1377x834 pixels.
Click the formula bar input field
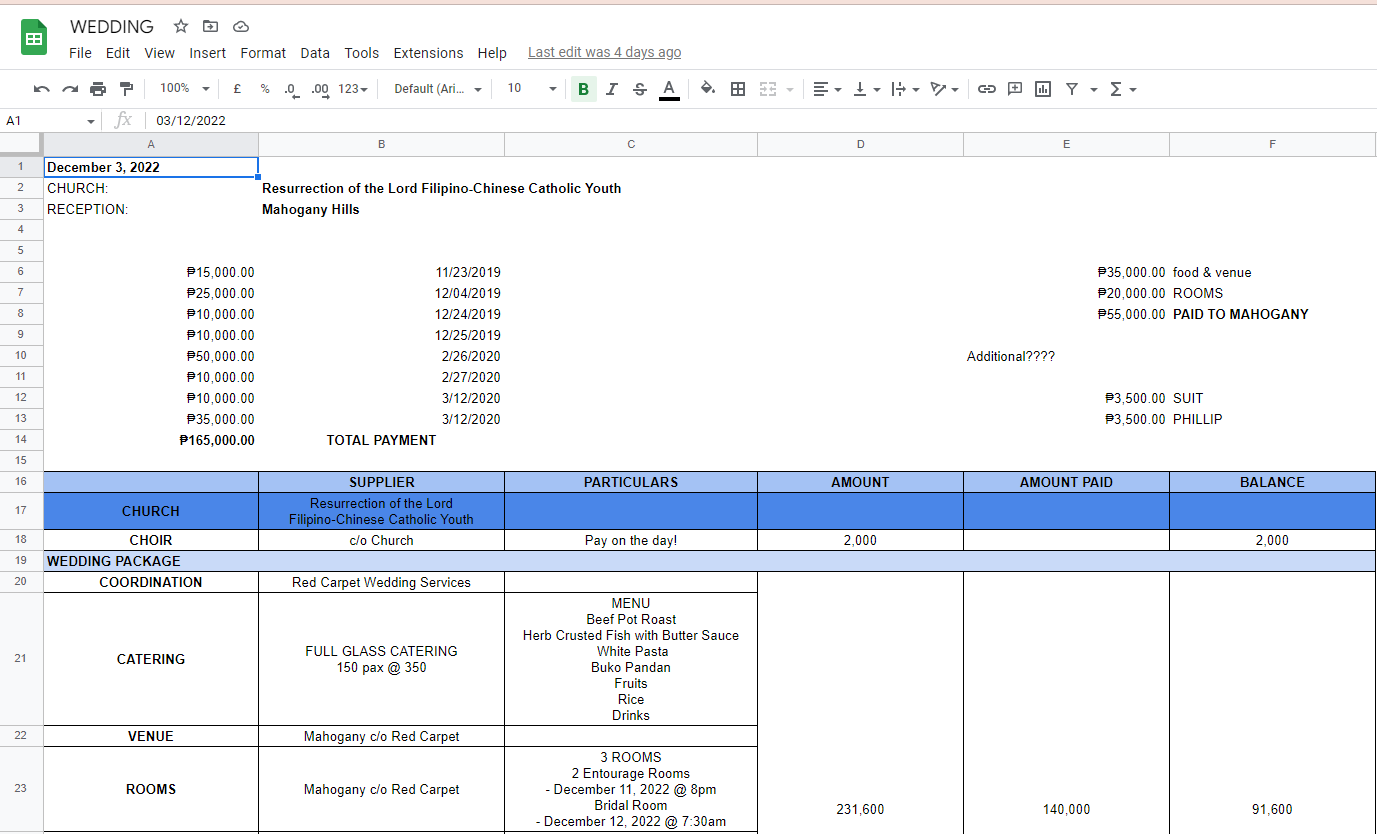[700, 120]
